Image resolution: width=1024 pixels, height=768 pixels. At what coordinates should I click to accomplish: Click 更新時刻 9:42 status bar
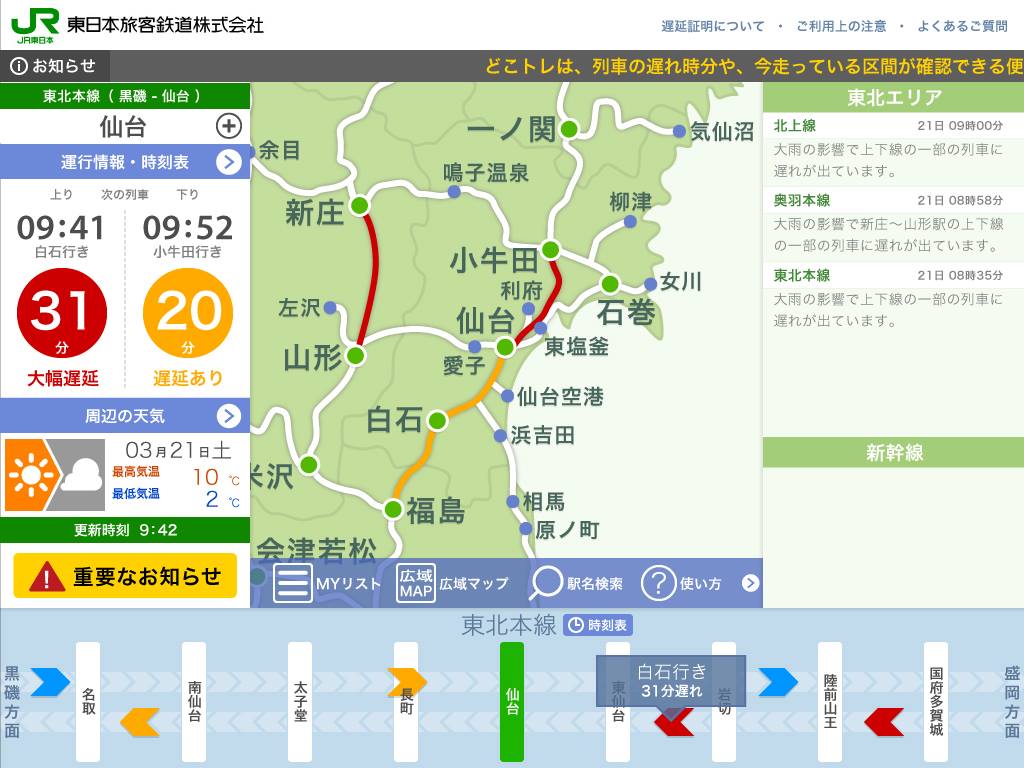(125, 530)
